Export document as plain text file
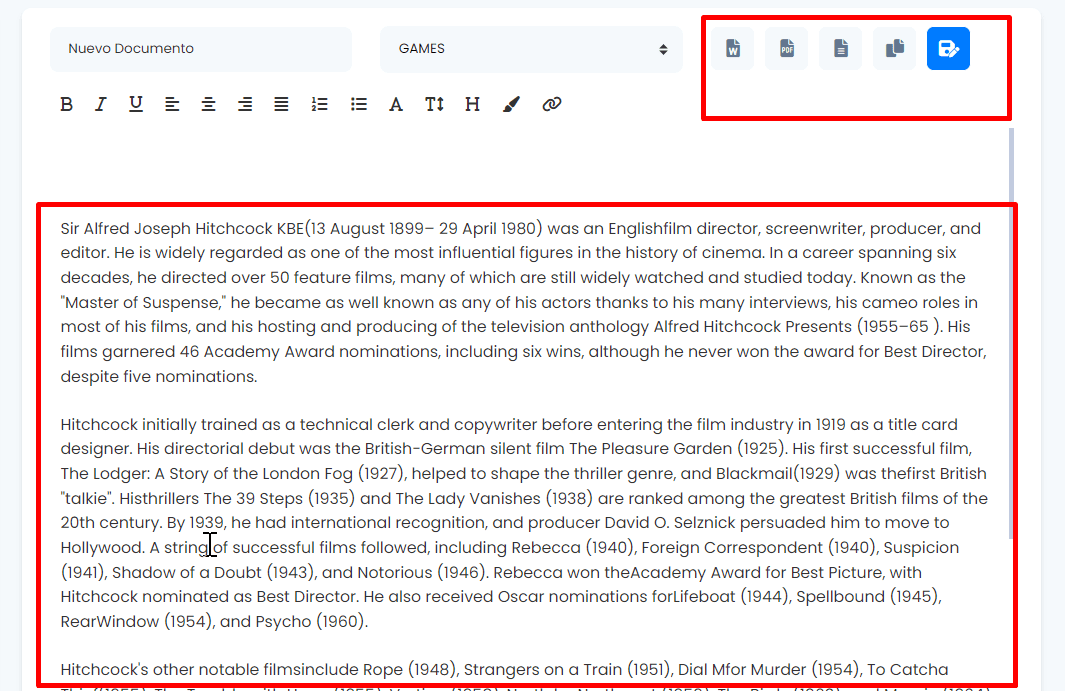This screenshot has width=1065, height=691. tap(841, 49)
